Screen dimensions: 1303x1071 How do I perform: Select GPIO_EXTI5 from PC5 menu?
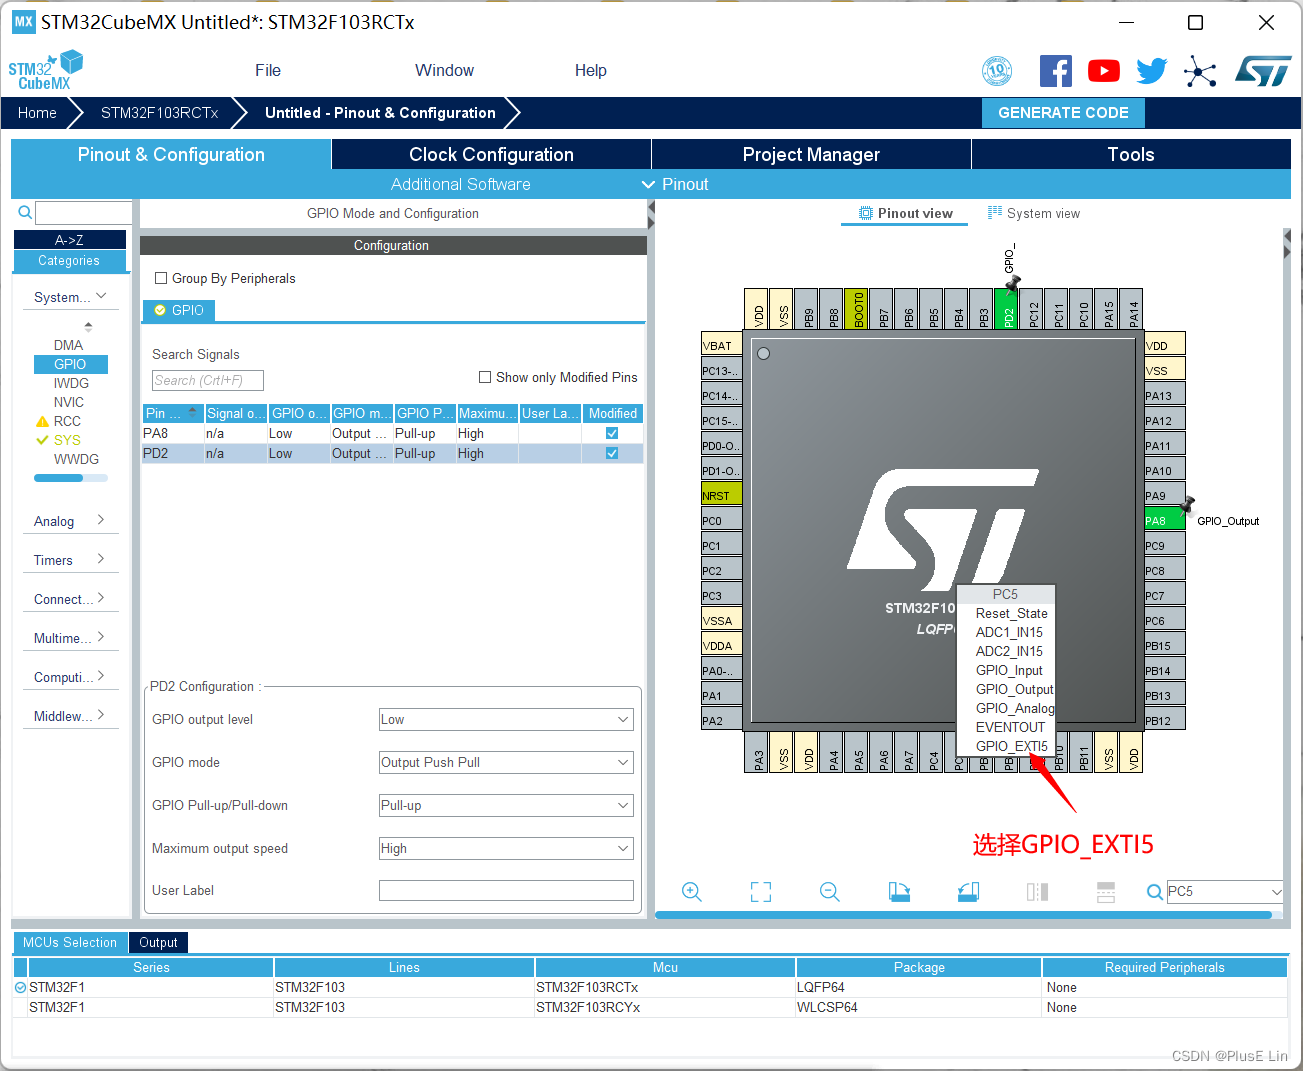pos(1011,746)
